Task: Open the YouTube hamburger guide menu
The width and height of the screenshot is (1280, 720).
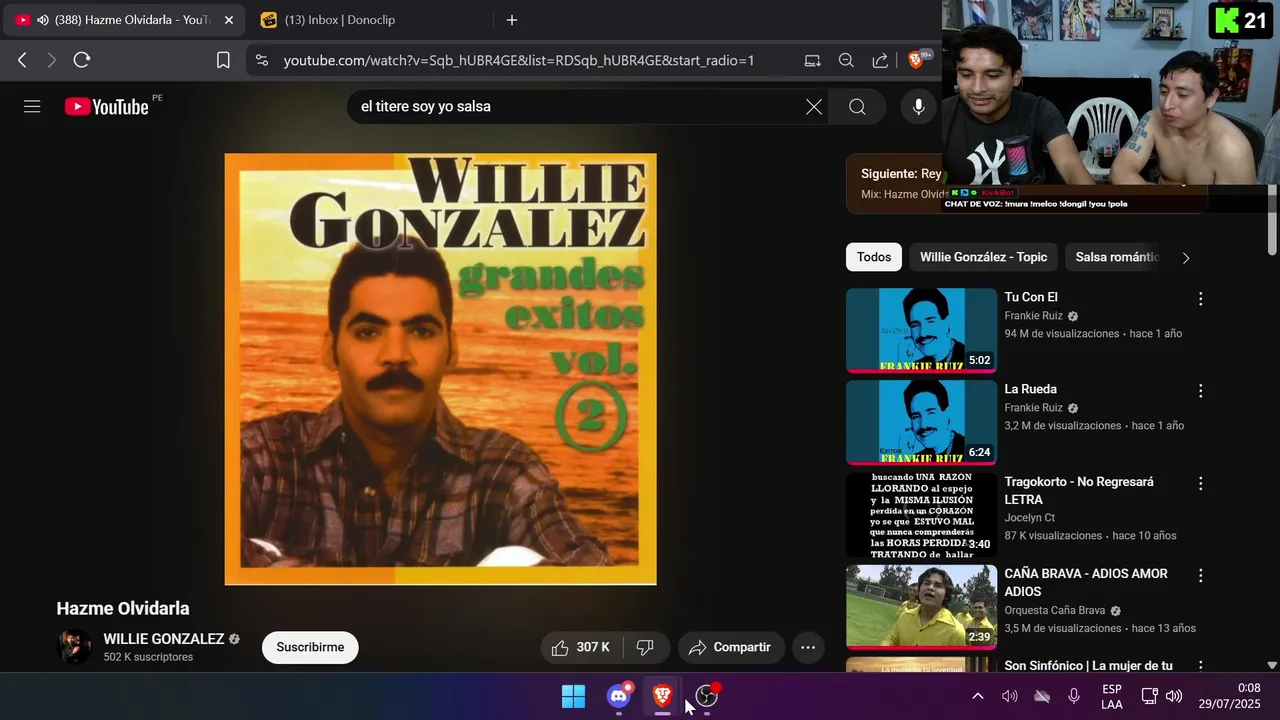Action: click(x=32, y=106)
